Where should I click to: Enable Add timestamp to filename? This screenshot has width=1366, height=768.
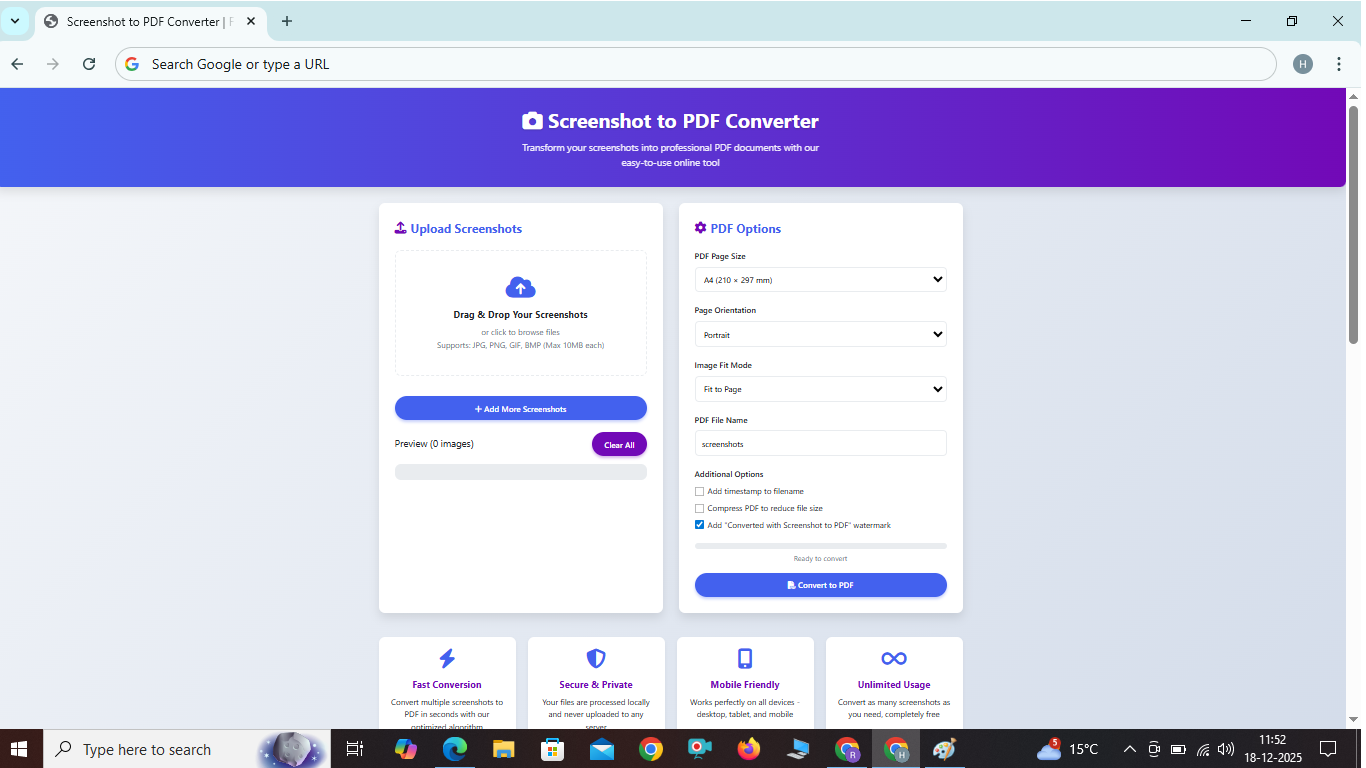(x=699, y=491)
